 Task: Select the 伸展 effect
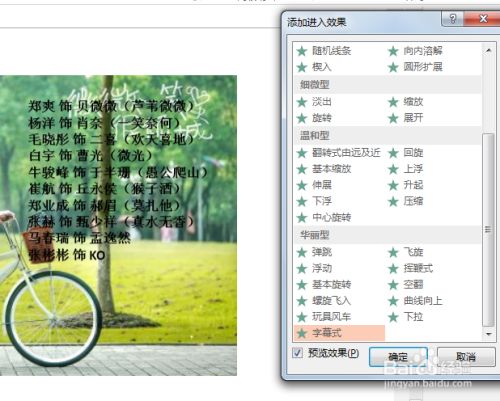point(314,185)
